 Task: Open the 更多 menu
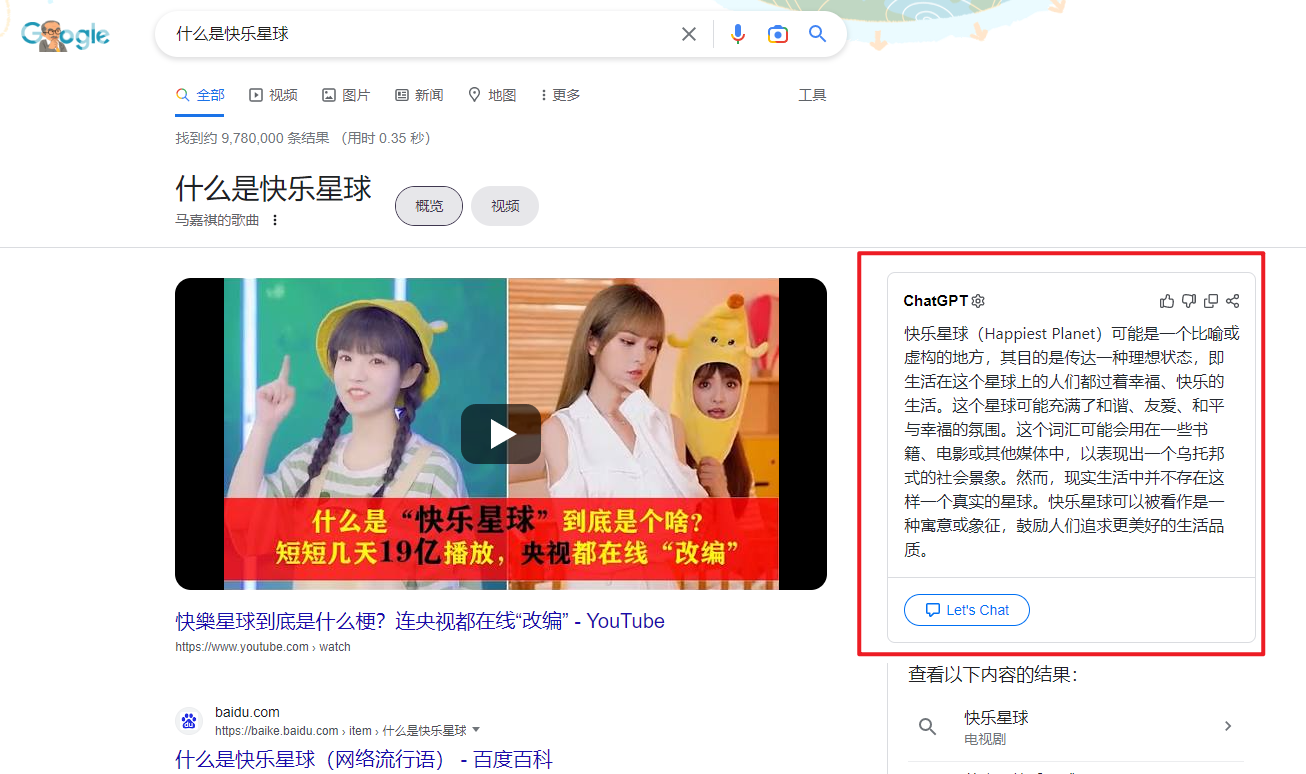click(x=560, y=95)
